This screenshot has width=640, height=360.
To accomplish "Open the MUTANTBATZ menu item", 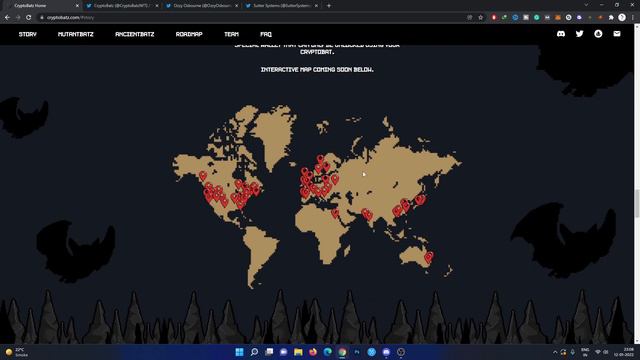I will click(x=76, y=34).
